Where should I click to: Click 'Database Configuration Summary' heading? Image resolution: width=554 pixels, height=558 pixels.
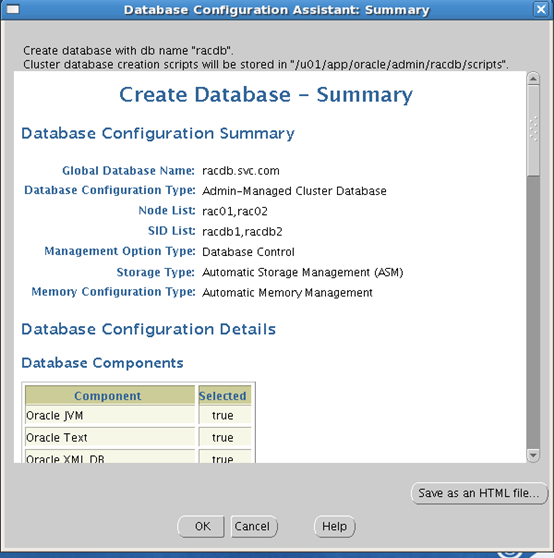[x=158, y=133]
